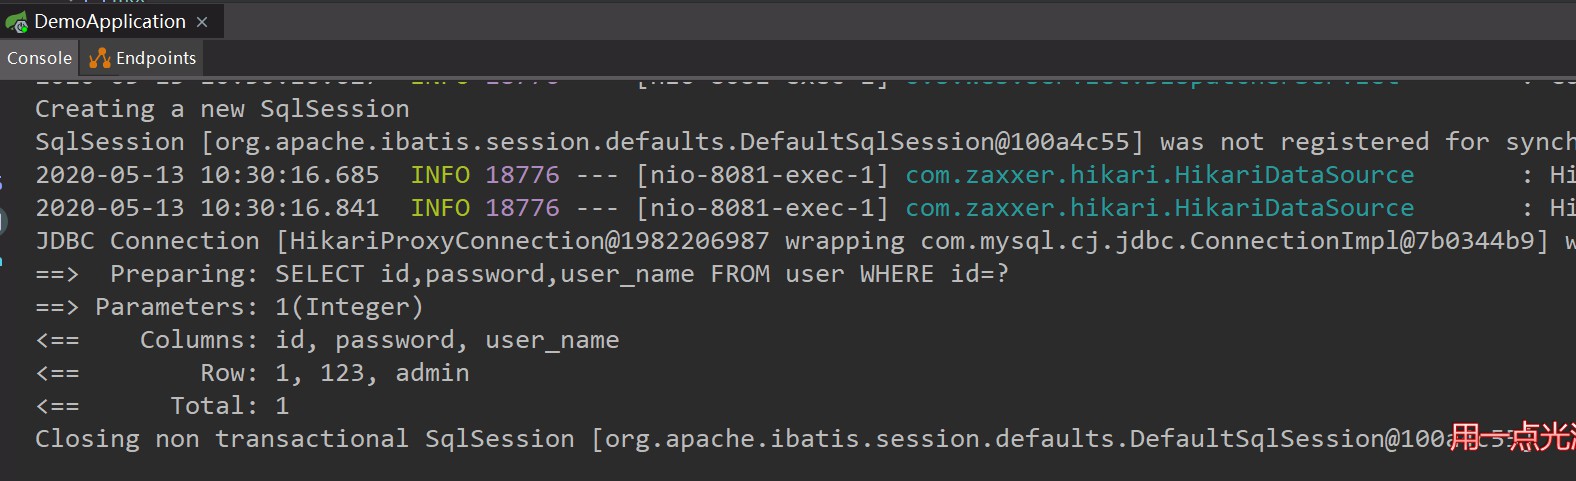Select the DemoApplication run tab
The height and width of the screenshot is (481, 1576).
108,21
